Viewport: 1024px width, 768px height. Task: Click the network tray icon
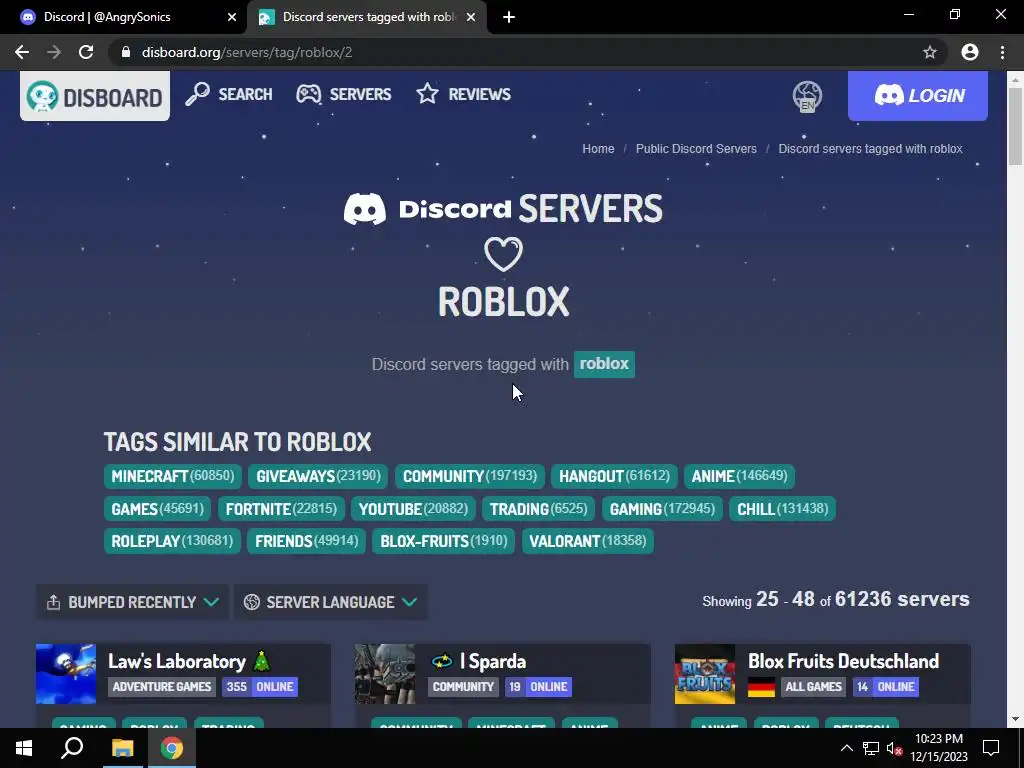coord(870,748)
